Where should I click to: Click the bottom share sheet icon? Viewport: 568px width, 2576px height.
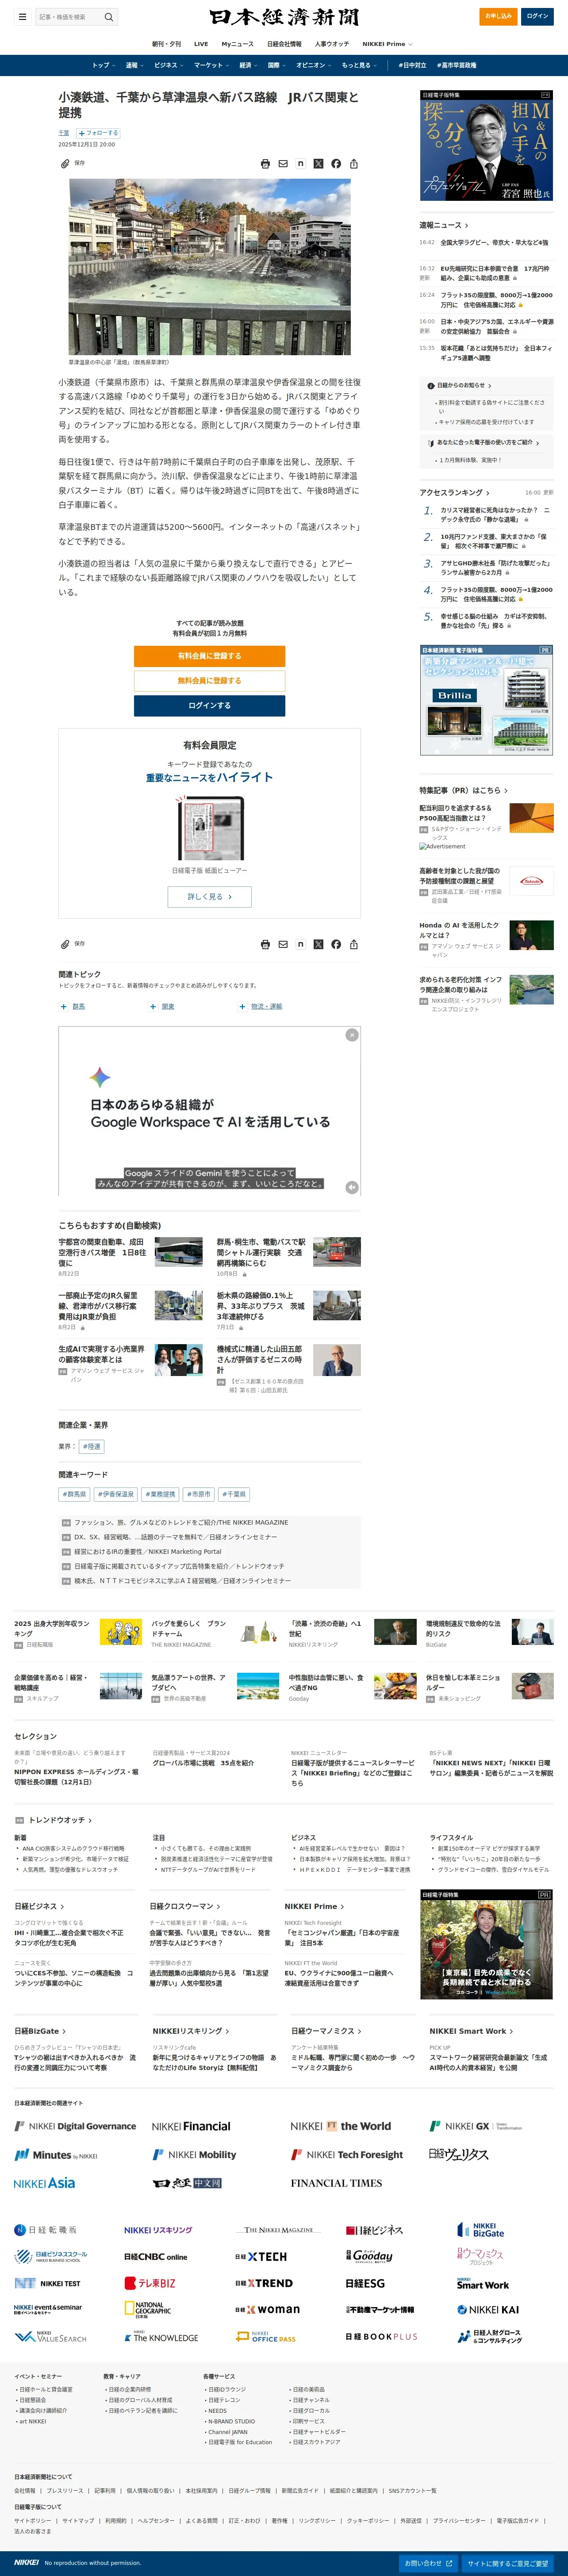pos(354,944)
